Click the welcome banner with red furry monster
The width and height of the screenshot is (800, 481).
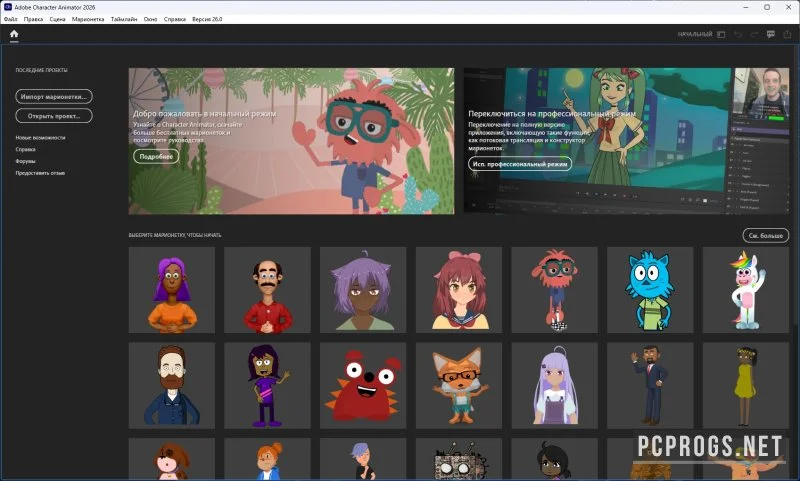coord(291,141)
